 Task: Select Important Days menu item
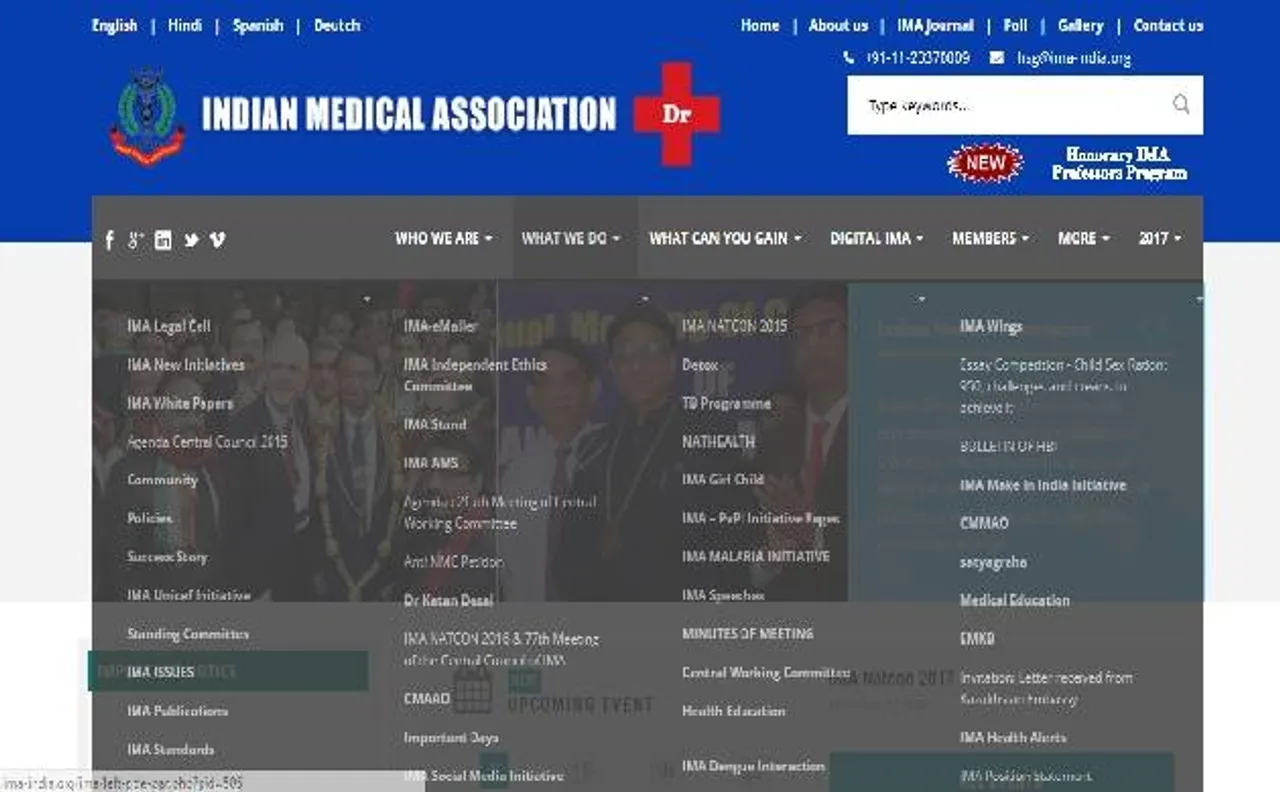tap(450, 737)
